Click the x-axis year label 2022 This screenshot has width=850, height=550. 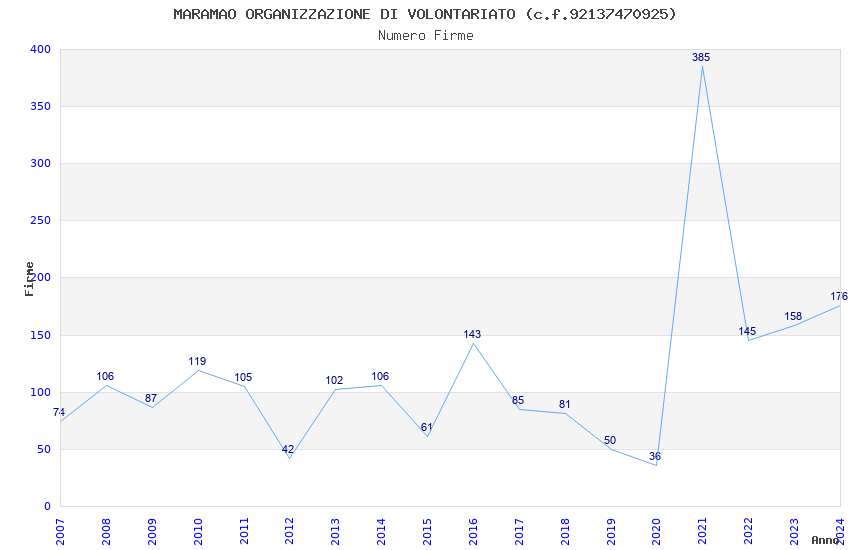[749, 532]
